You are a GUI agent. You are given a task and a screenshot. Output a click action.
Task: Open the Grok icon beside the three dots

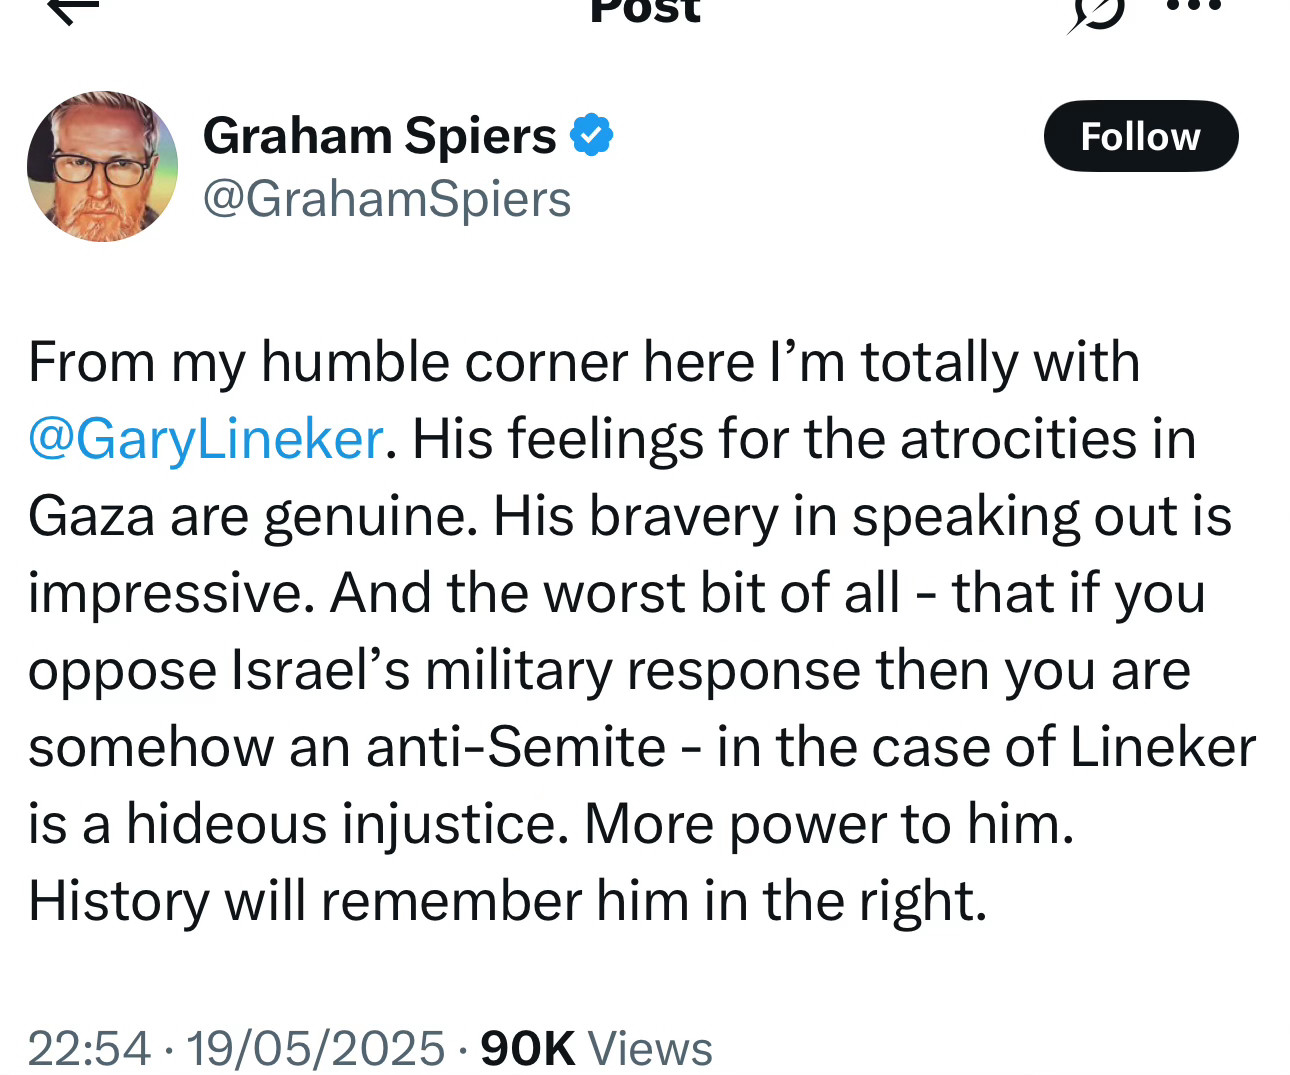click(1096, 12)
